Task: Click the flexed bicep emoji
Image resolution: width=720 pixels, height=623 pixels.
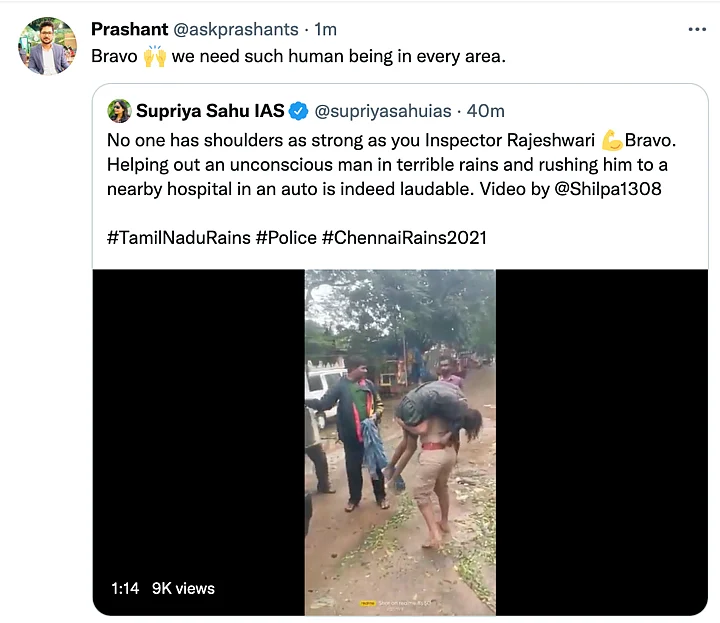Action: pos(612,140)
